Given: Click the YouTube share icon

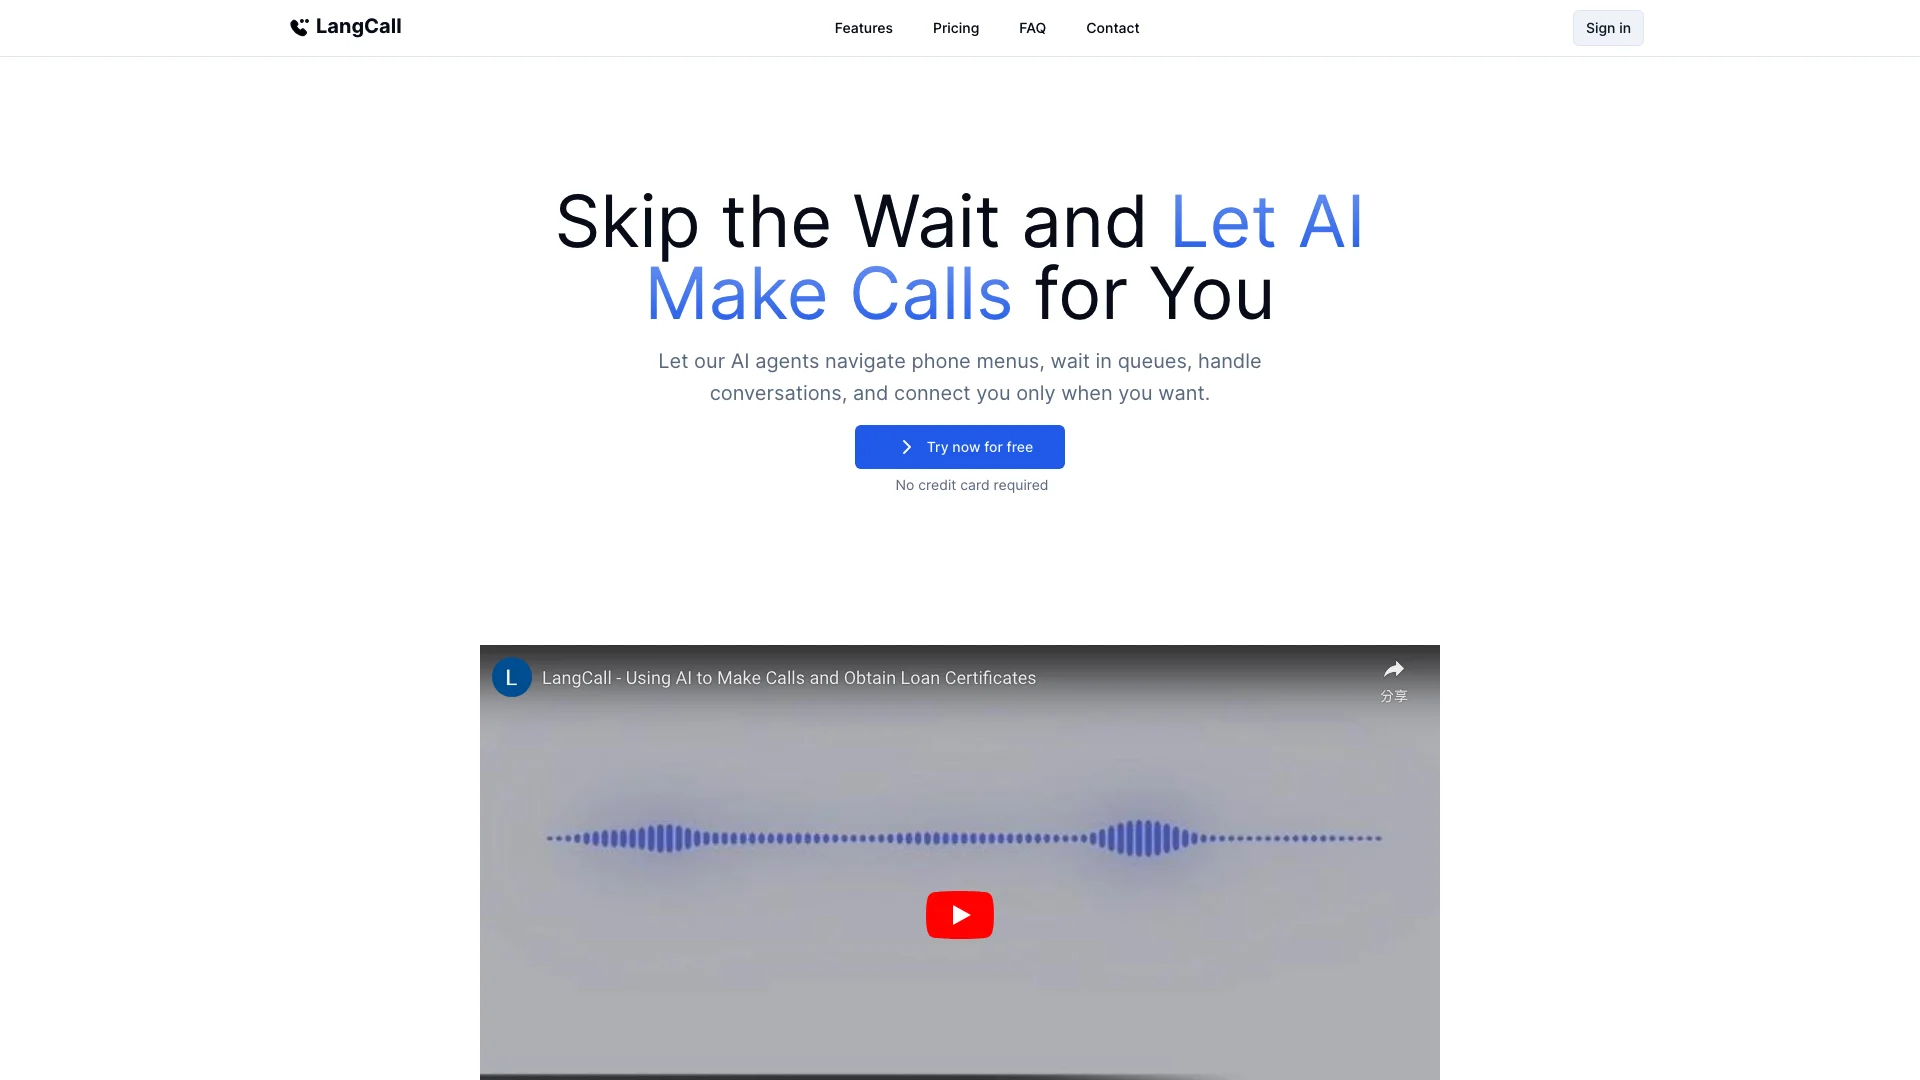Looking at the screenshot, I should [x=1394, y=669].
